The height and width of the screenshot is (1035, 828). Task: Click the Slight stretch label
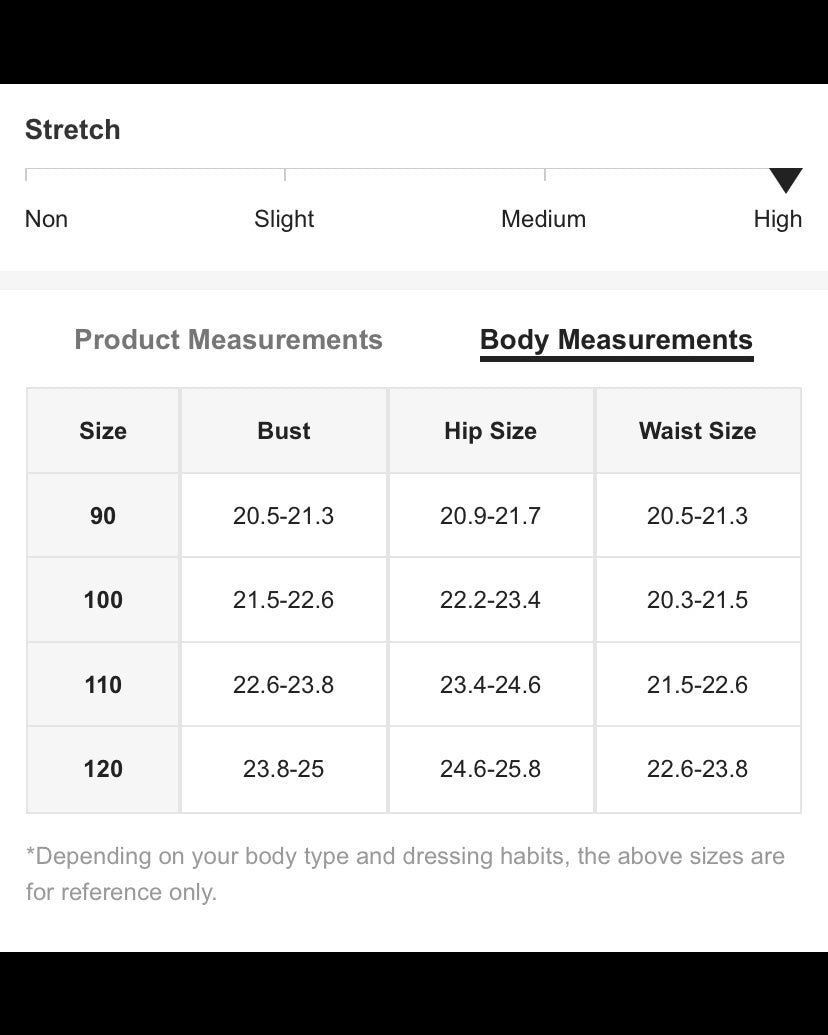[284, 219]
